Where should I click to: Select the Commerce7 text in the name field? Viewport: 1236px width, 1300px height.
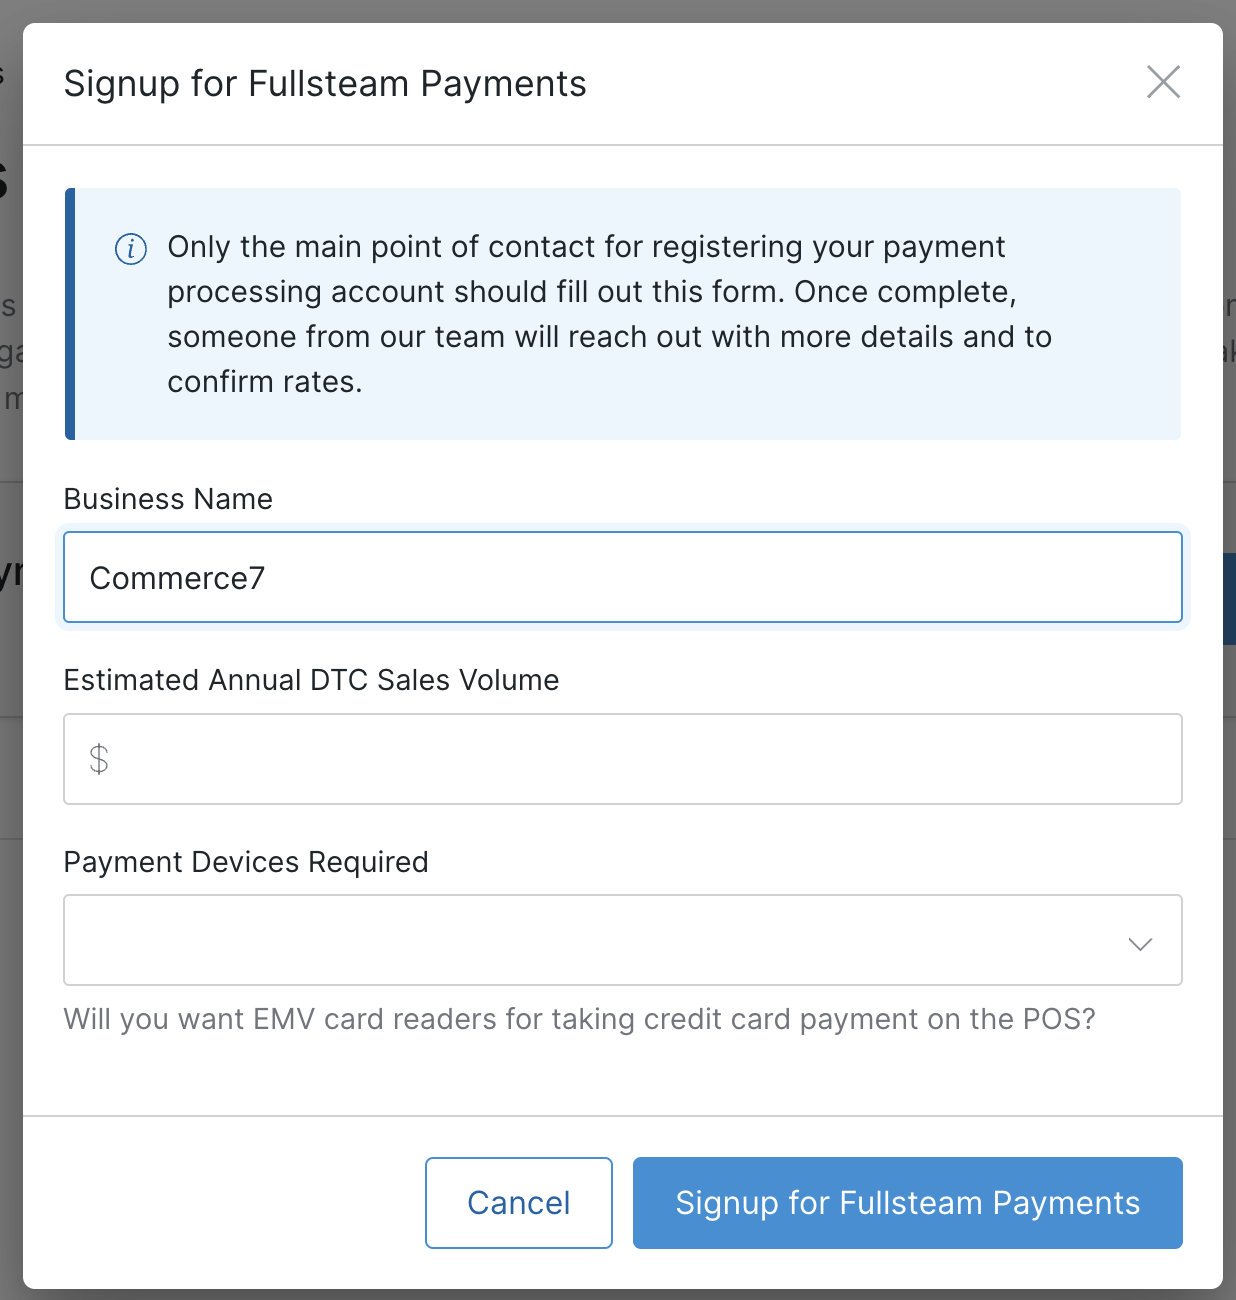pyautogui.click(x=177, y=577)
